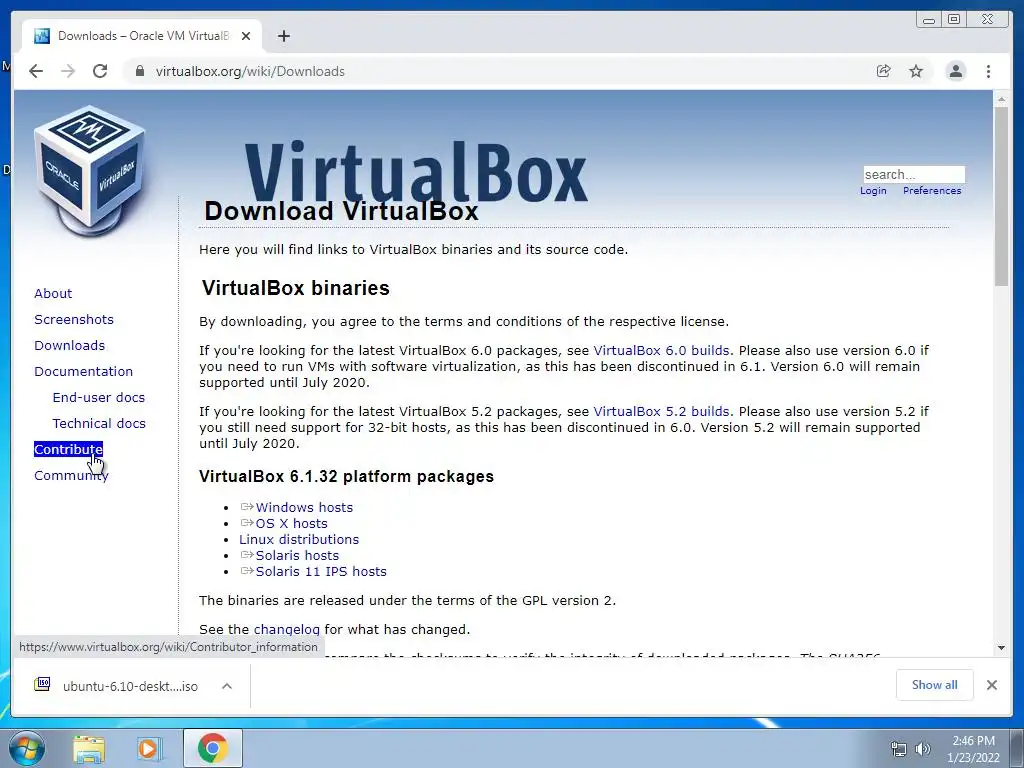Open the Preferences link
Viewport: 1024px width, 768px height.
point(932,191)
